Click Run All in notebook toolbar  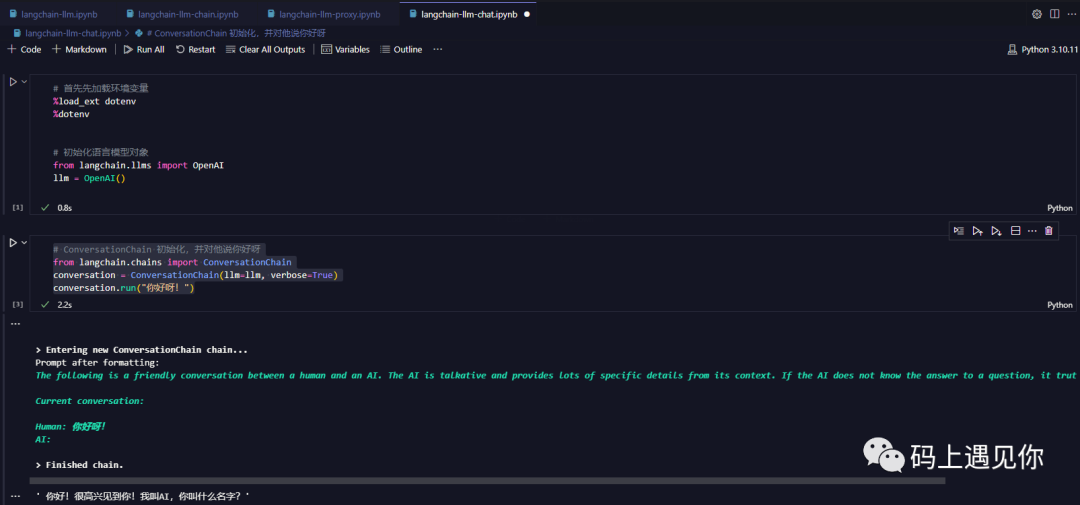pyautogui.click(x=144, y=50)
